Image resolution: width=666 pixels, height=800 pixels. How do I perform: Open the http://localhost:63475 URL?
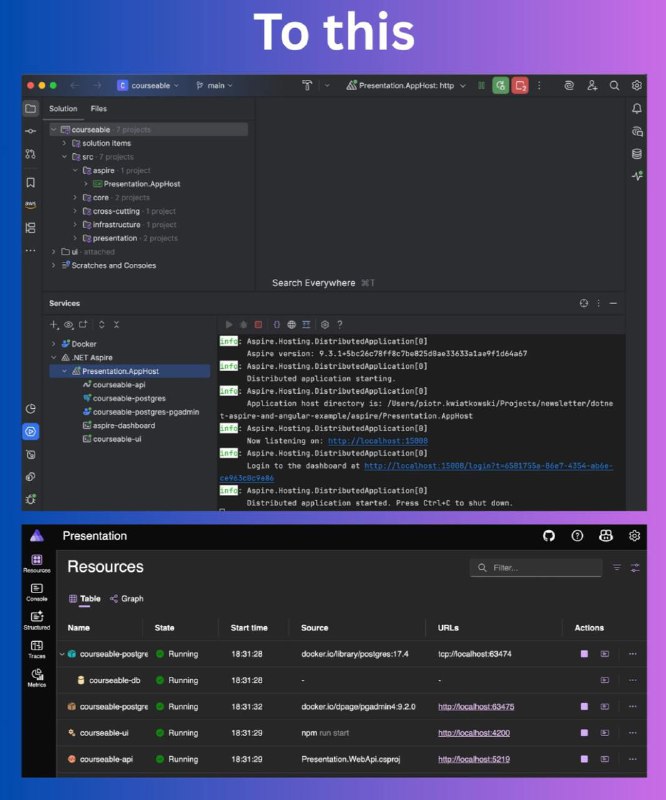point(476,707)
